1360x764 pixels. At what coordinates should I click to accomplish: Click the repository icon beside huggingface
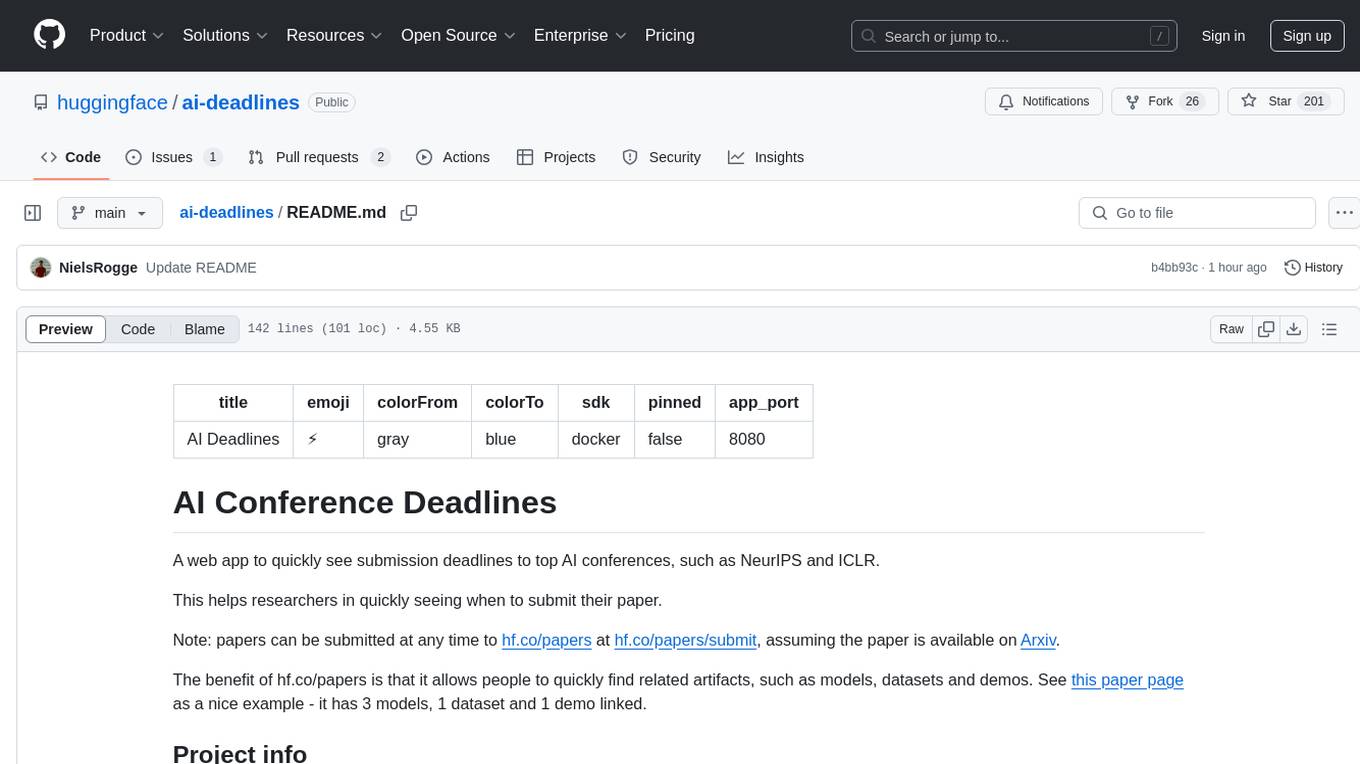coord(40,102)
